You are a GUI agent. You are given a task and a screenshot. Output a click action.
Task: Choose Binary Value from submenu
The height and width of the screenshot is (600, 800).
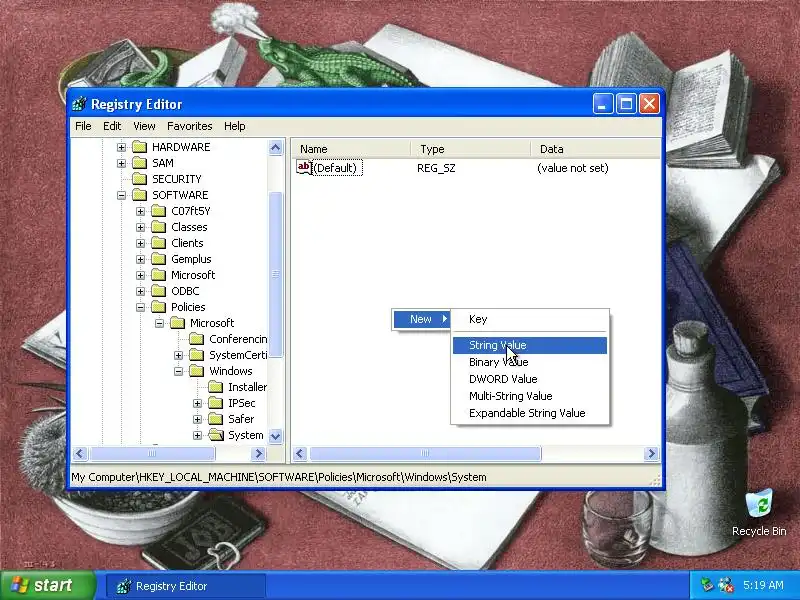click(x=530, y=362)
